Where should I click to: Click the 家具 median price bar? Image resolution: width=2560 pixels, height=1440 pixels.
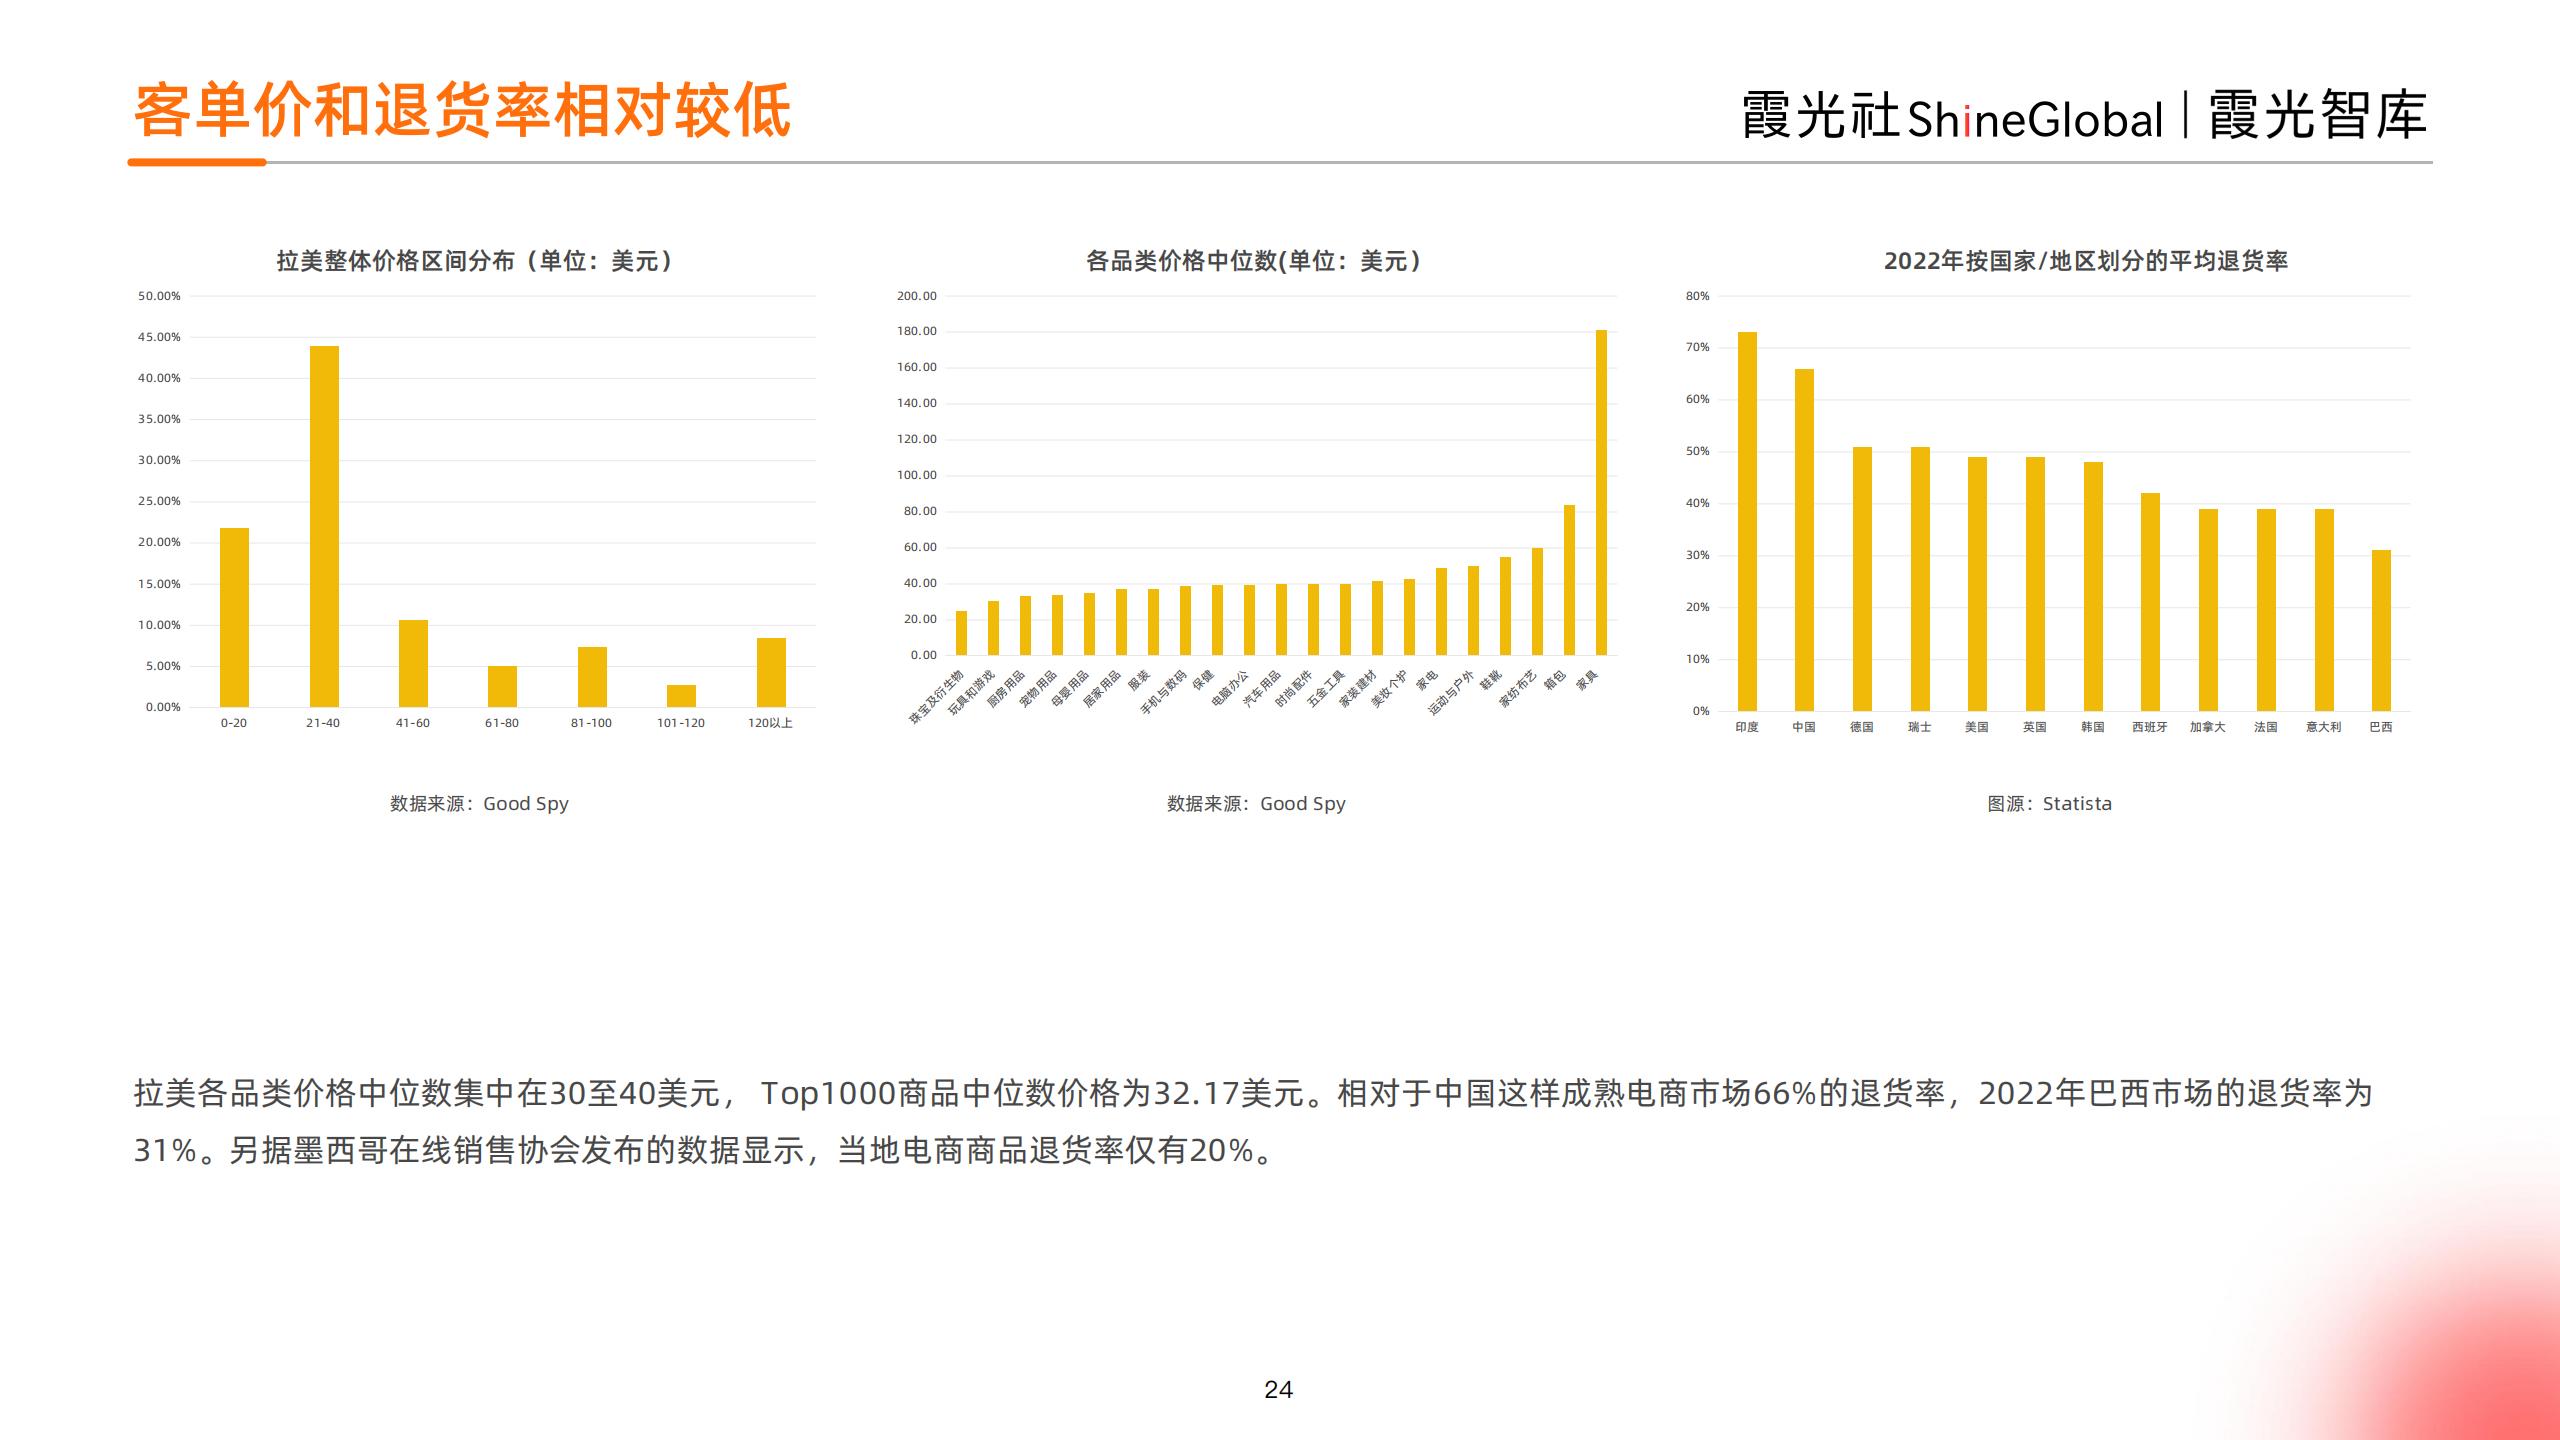pyautogui.click(x=1601, y=492)
